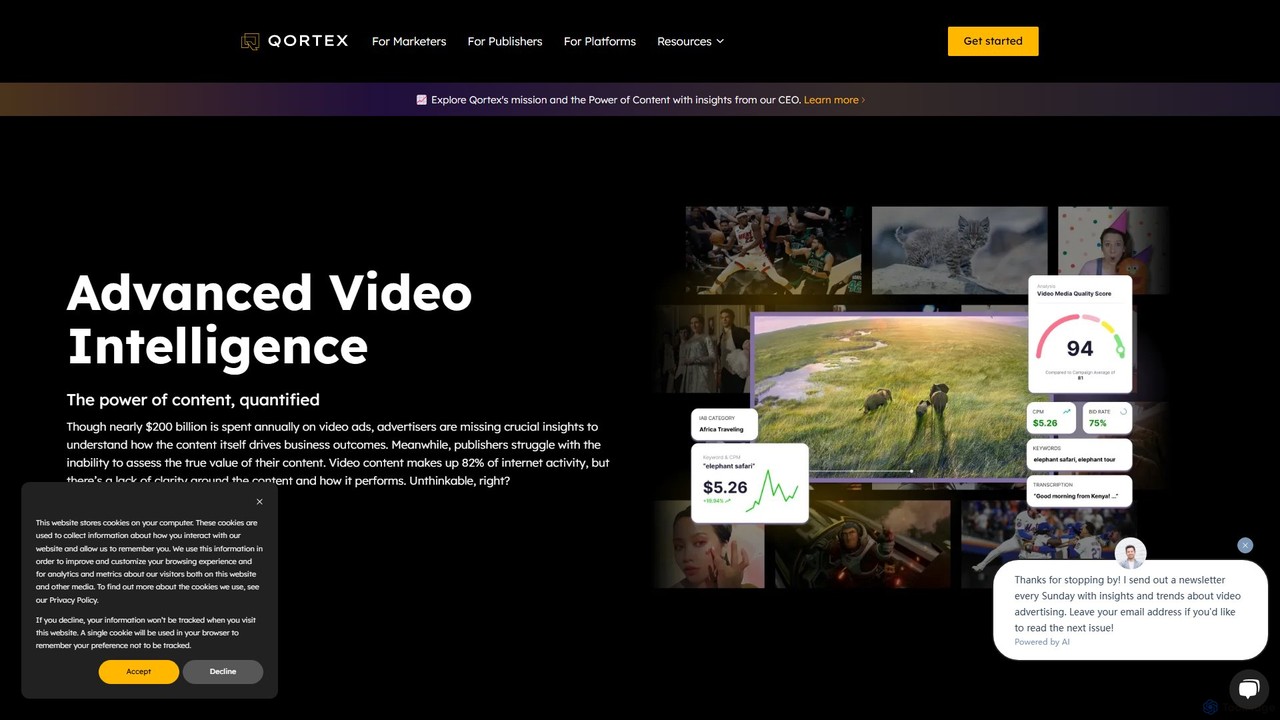This screenshot has height=720, width=1280.
Task: Expand the Resources dropdown menu
Action: pos(690,41)
